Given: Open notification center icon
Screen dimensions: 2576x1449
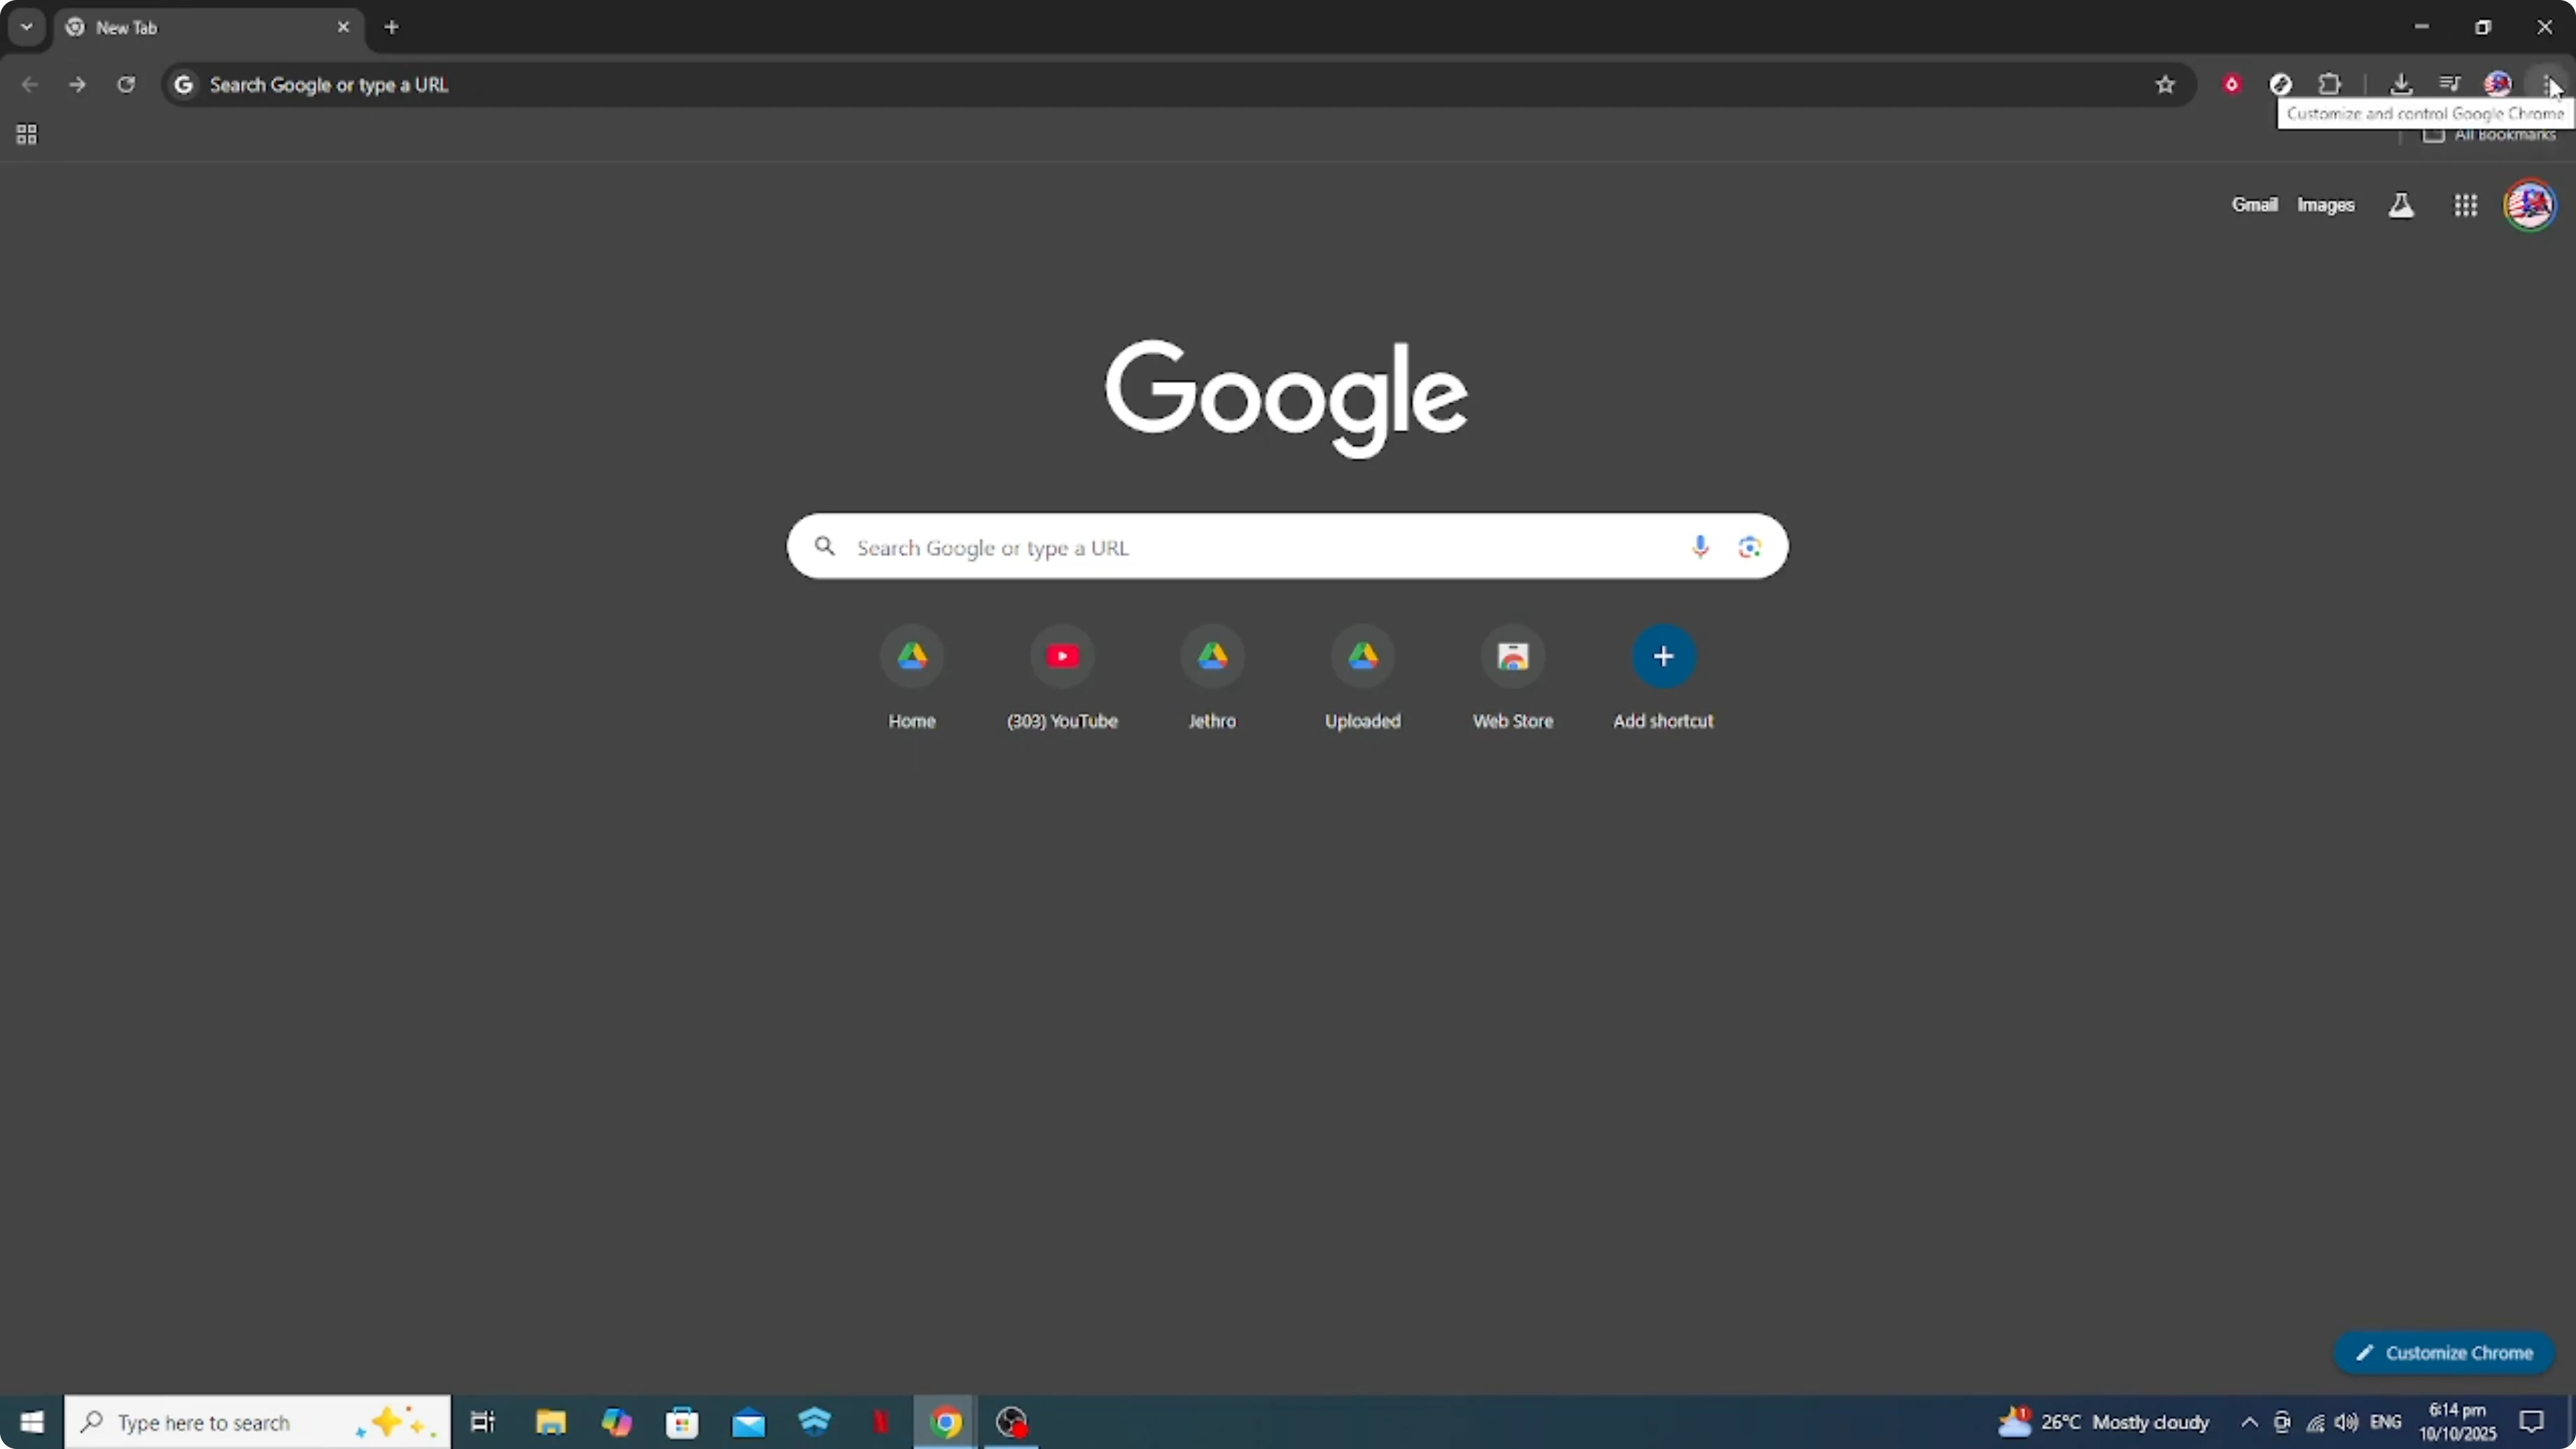Looking at the screenshot, I should coord(2531,1422).
